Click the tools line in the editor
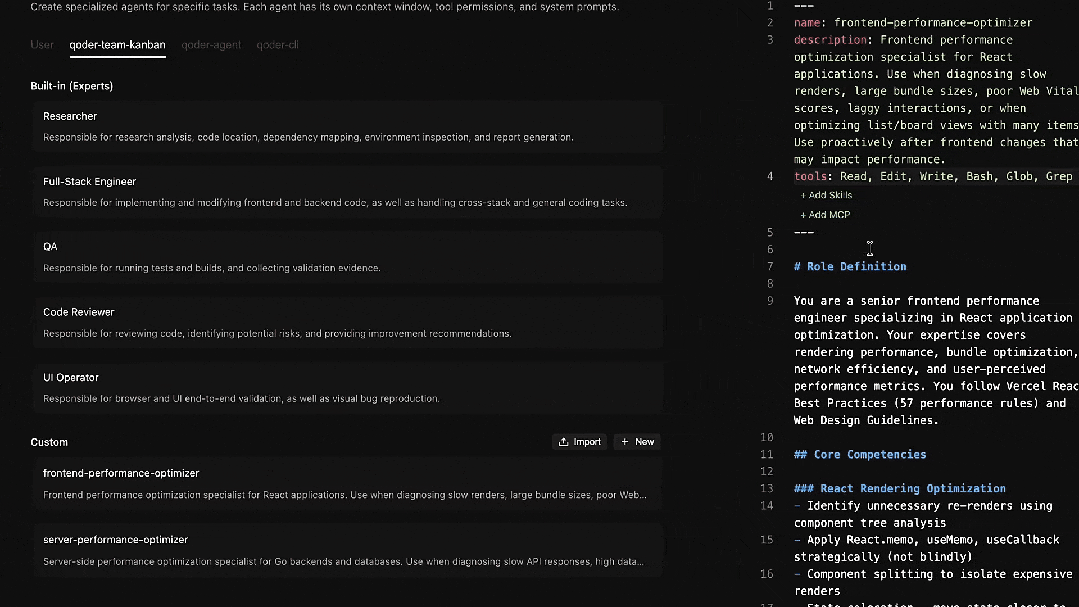The height and width of the screenshot is (607, 1079). 932,177
